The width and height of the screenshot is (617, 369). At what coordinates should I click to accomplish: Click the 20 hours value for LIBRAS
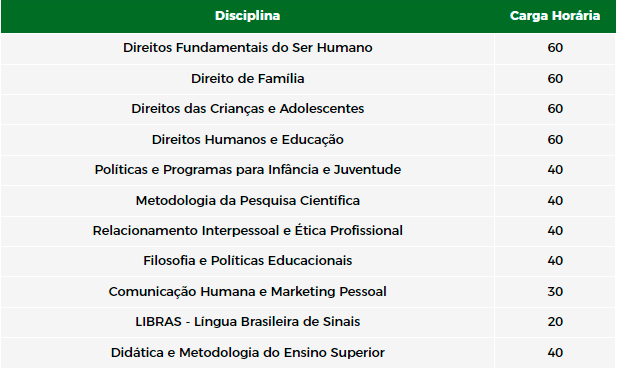pyautogui.click(x=555, y=322)
